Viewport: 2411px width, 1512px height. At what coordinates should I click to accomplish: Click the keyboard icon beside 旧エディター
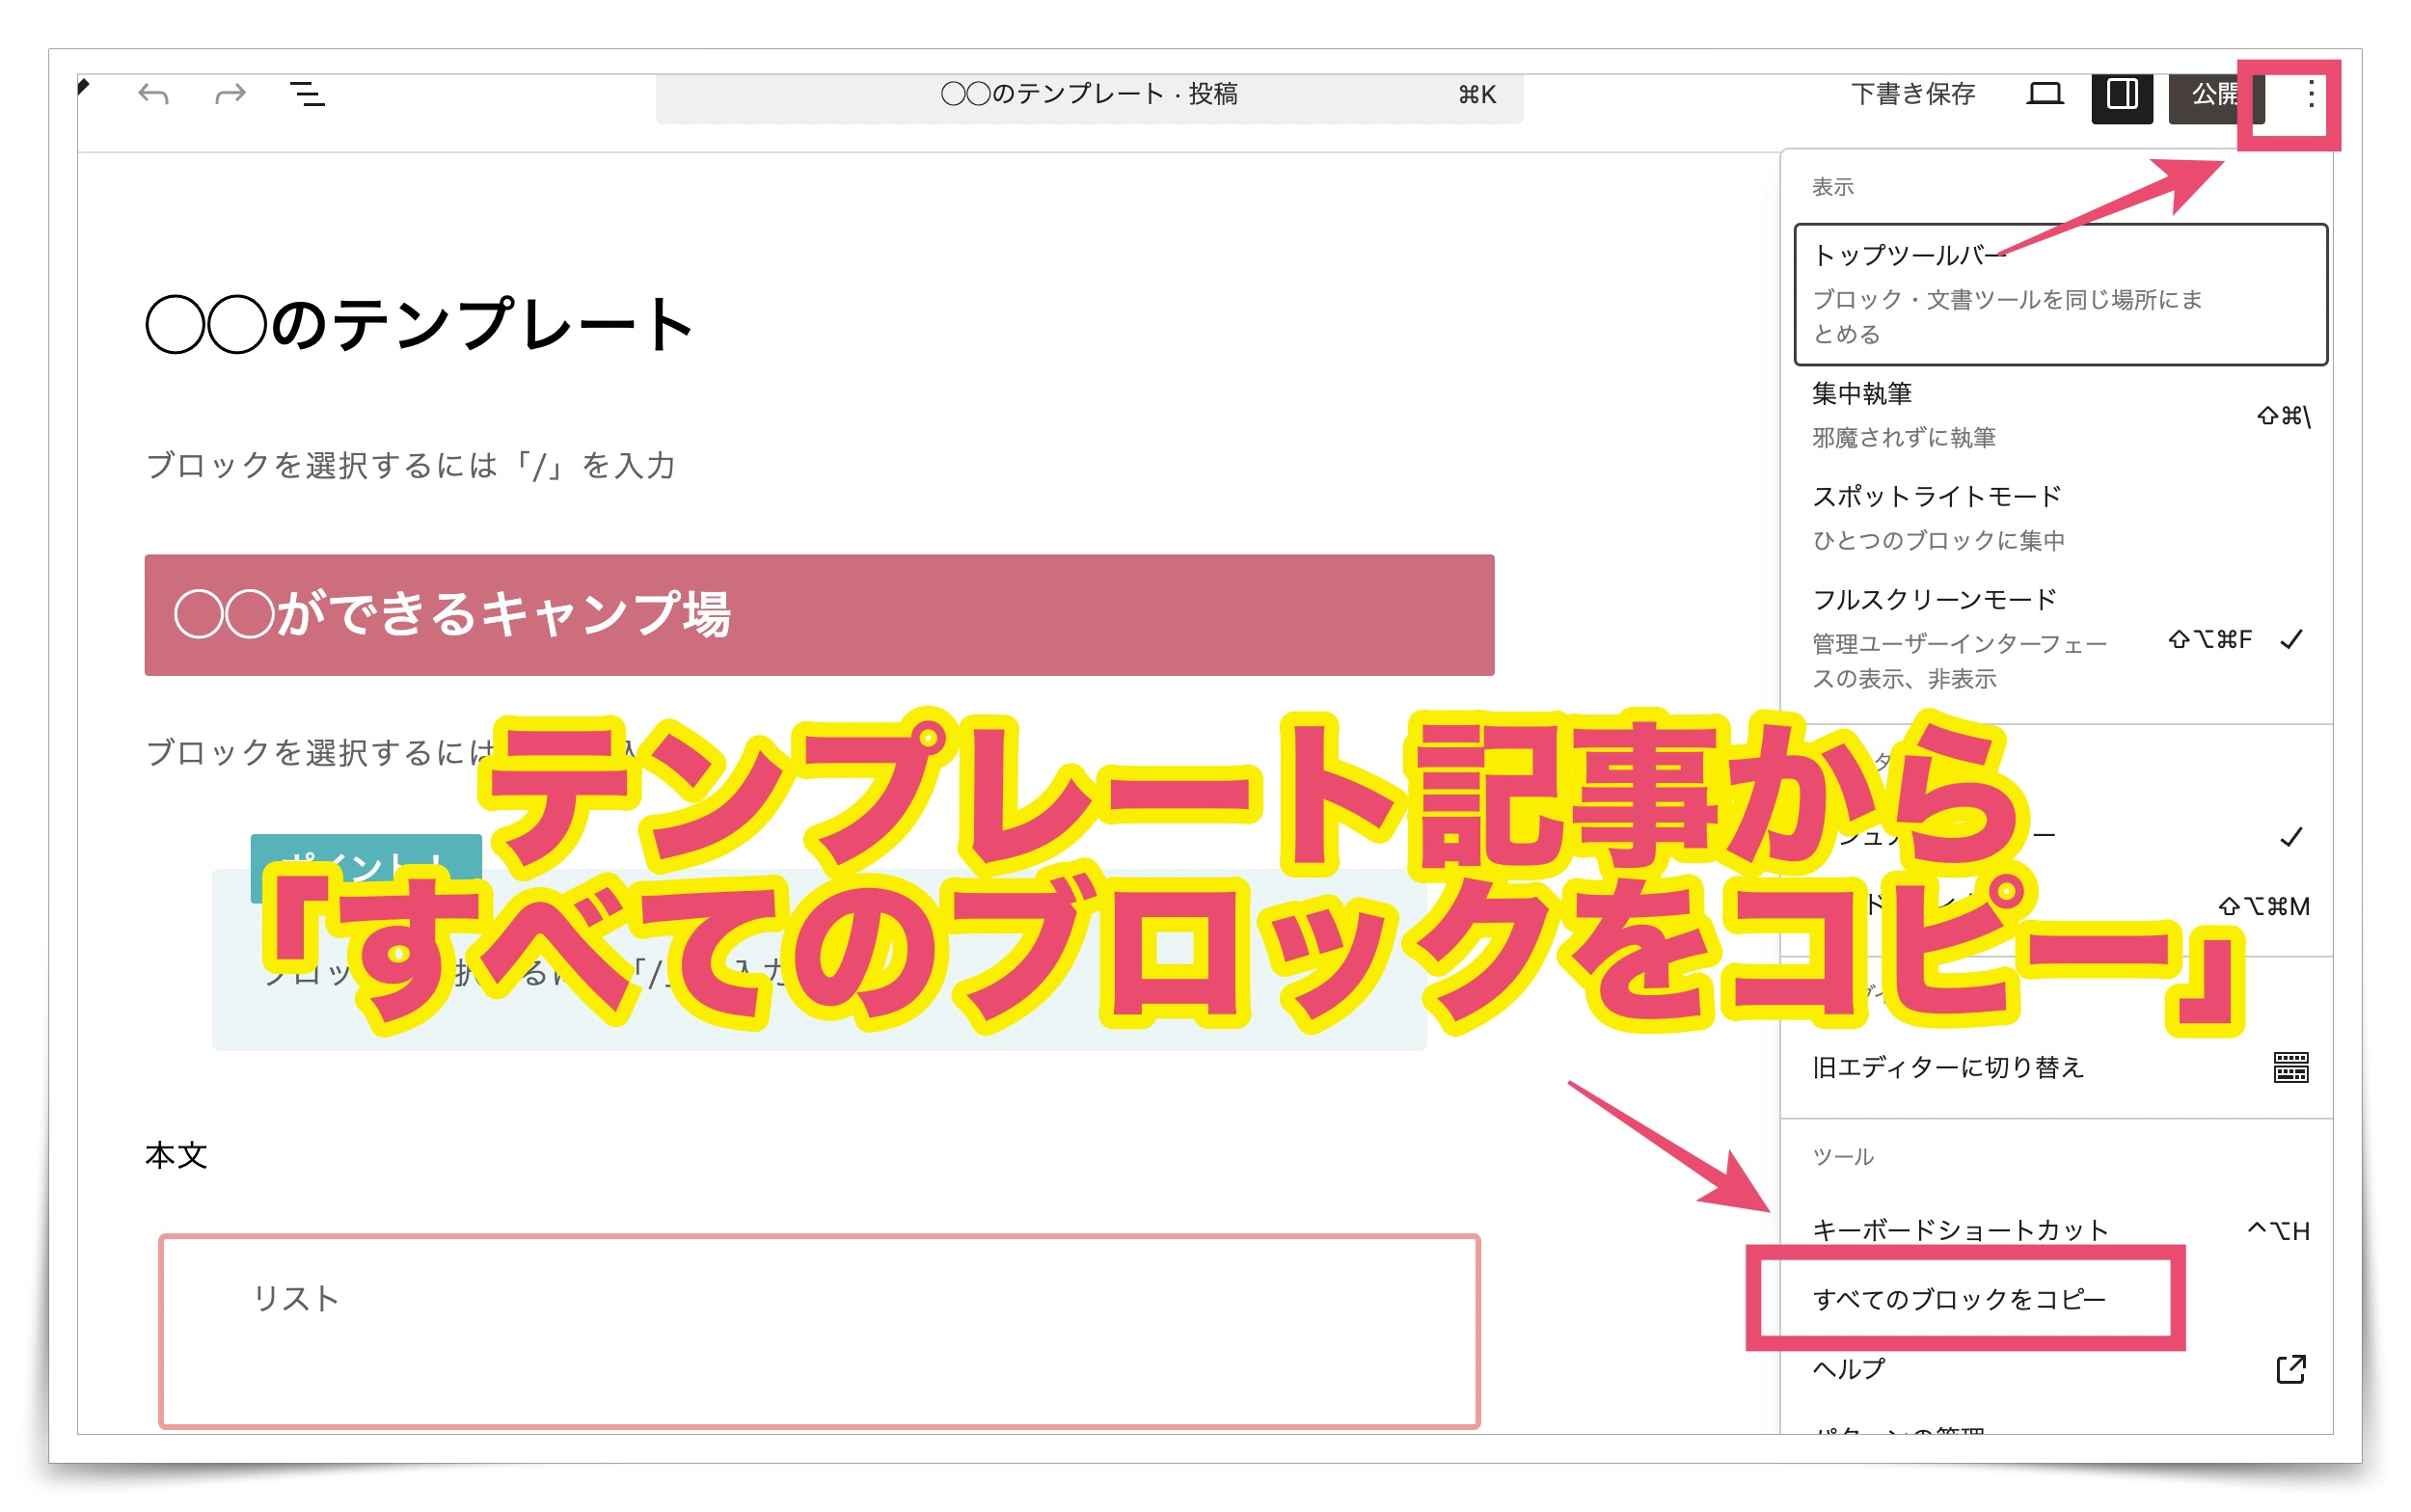click(x=2290, y=1067)
